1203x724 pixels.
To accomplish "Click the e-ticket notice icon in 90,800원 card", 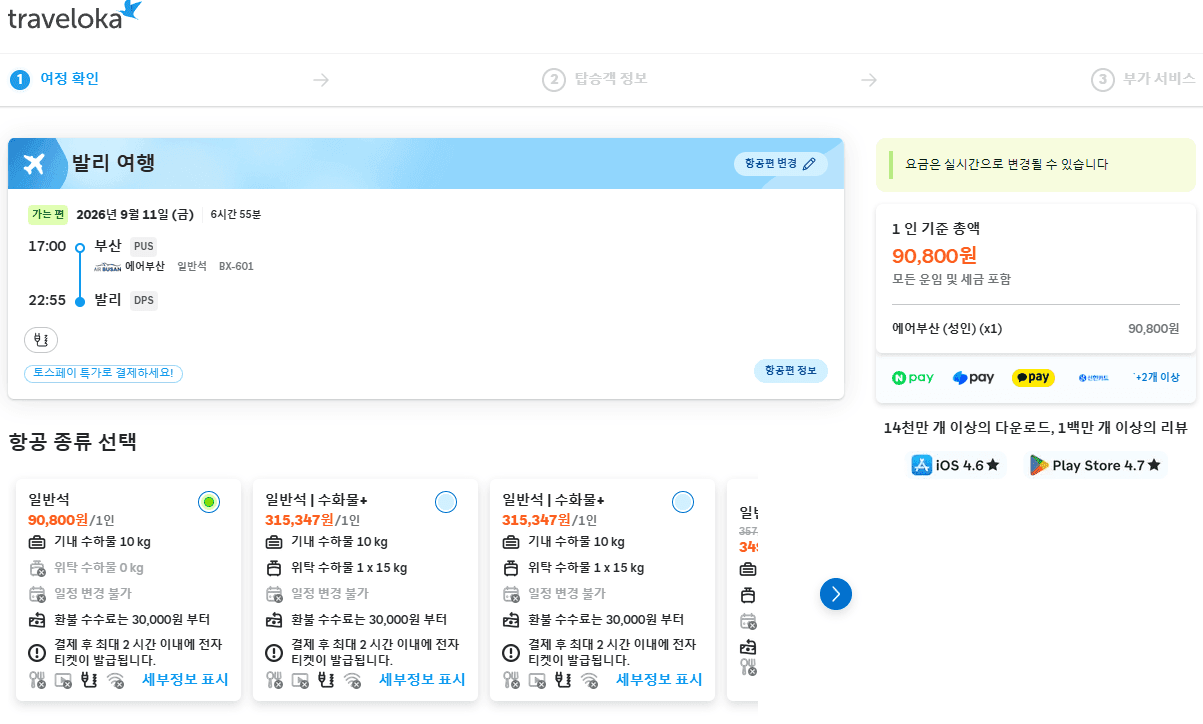I will point(38,653).
